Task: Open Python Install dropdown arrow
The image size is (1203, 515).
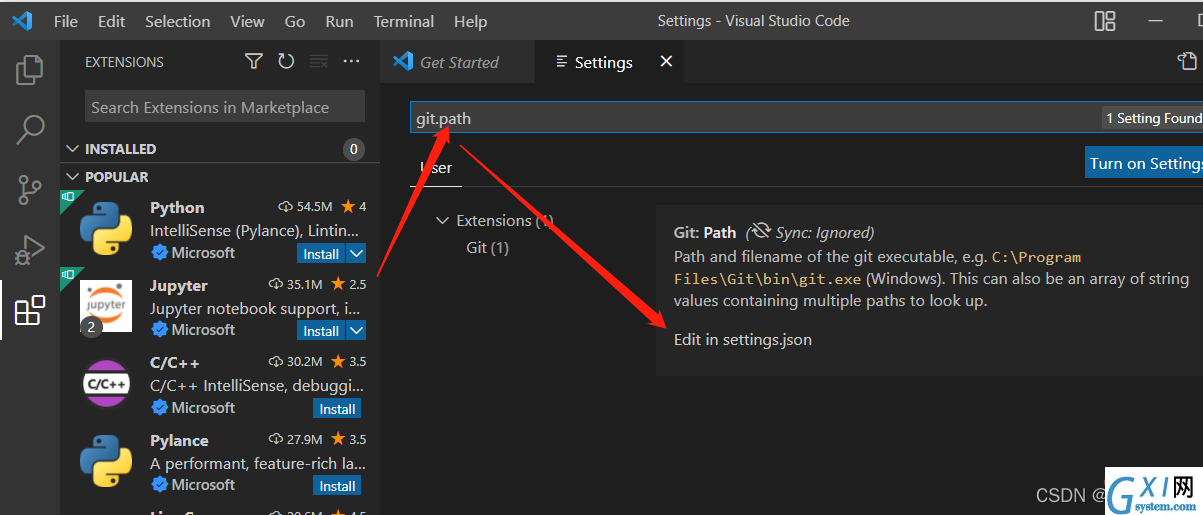Action: [x=357, y=254]
